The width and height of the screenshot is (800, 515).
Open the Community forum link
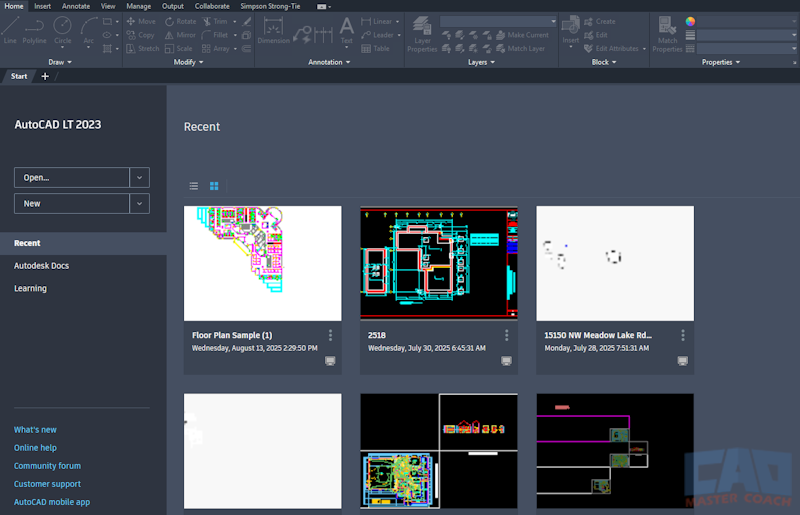(x=47, y=466)
